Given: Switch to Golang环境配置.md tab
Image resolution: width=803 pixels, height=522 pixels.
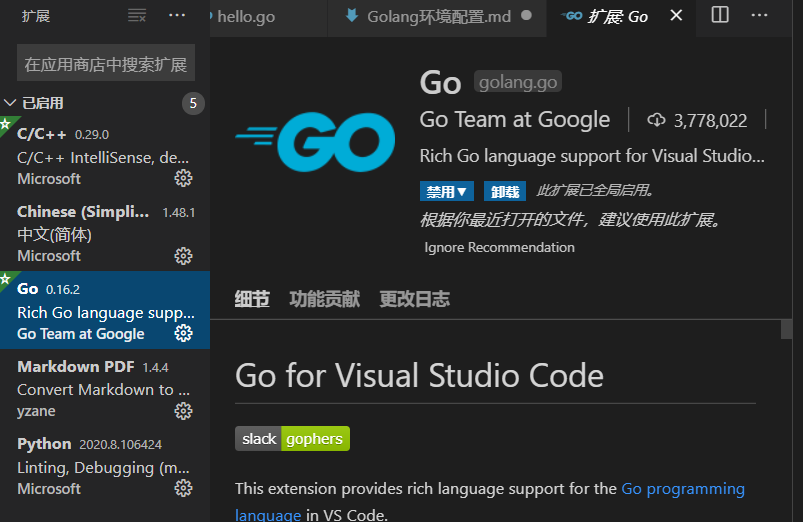Looking at the screenshot, I should click(x=439, y=16).
